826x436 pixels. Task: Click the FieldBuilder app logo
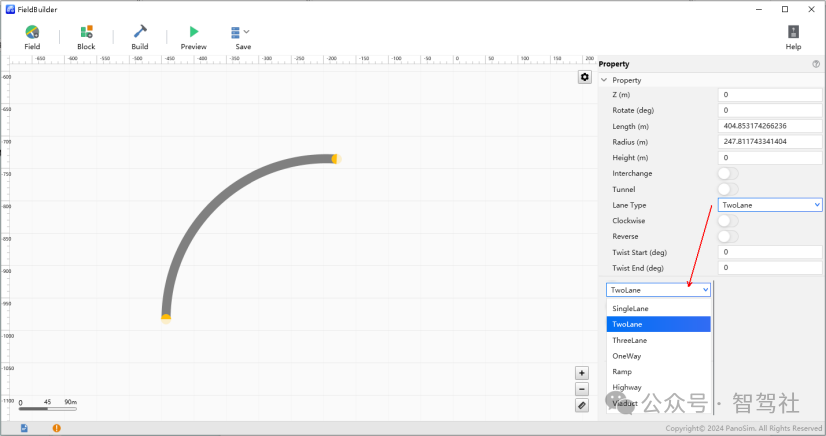tap(10, 9)
